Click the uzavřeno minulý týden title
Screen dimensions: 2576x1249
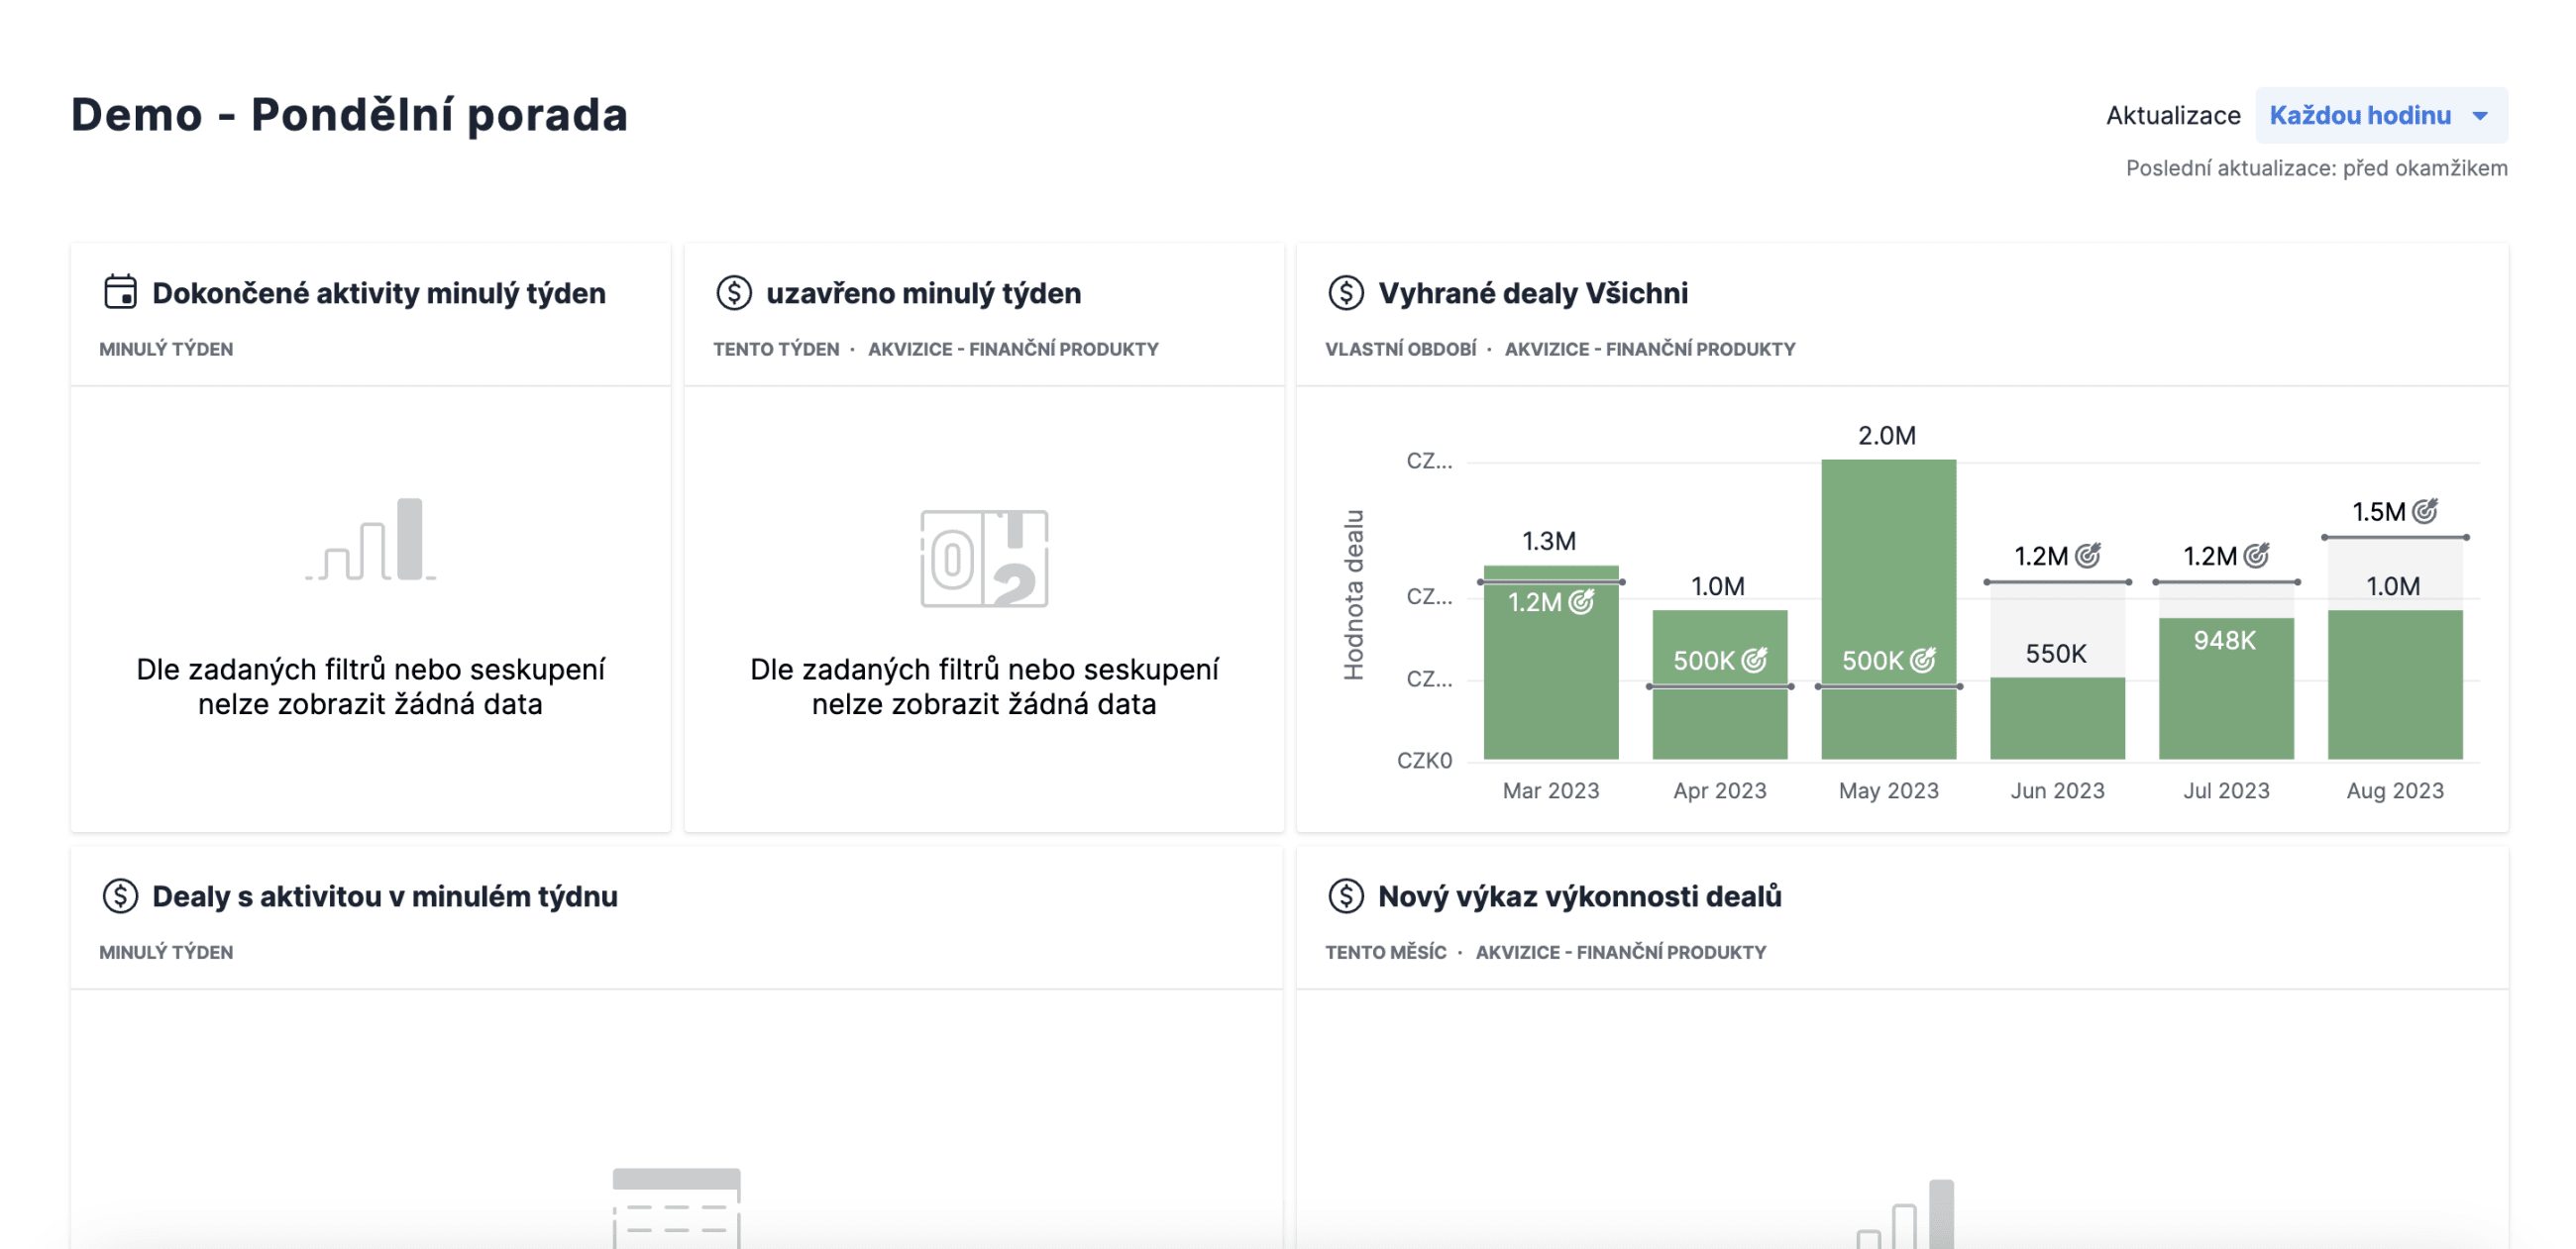922,292
